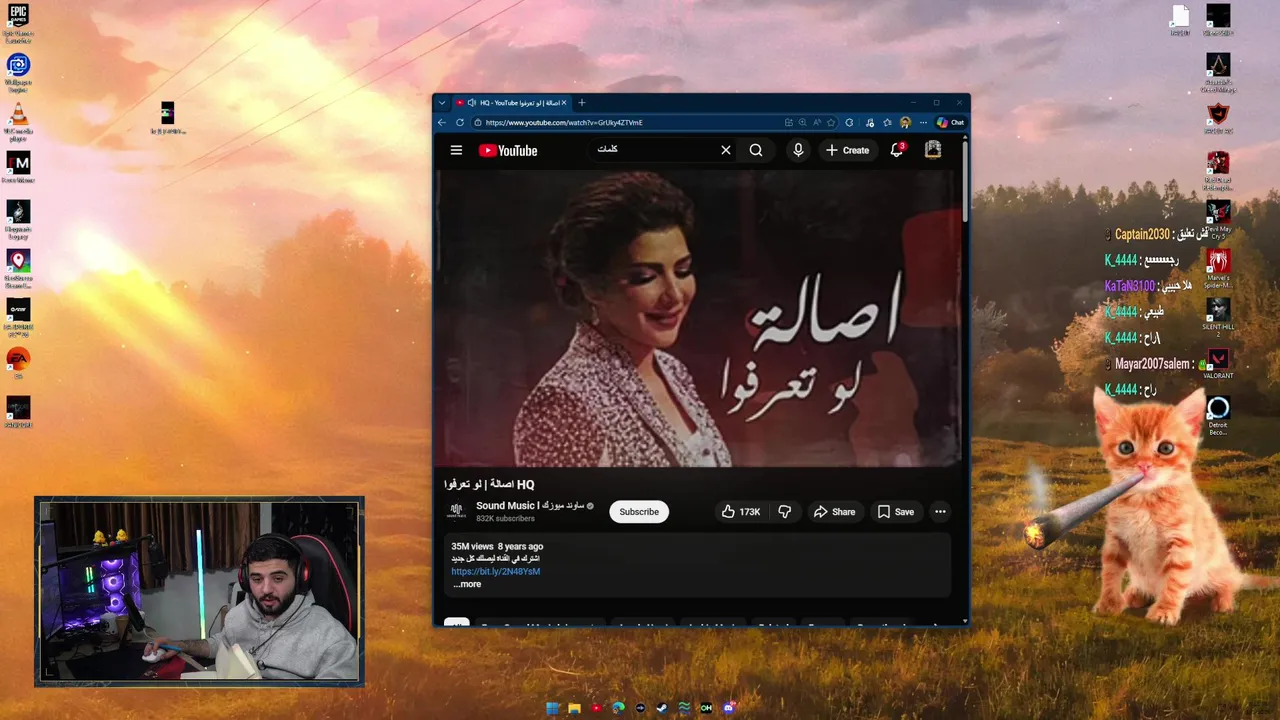Open the YouTube hamburger guide menu
The width and height of the screenshot is (1280, 720).
pos(456,150)
